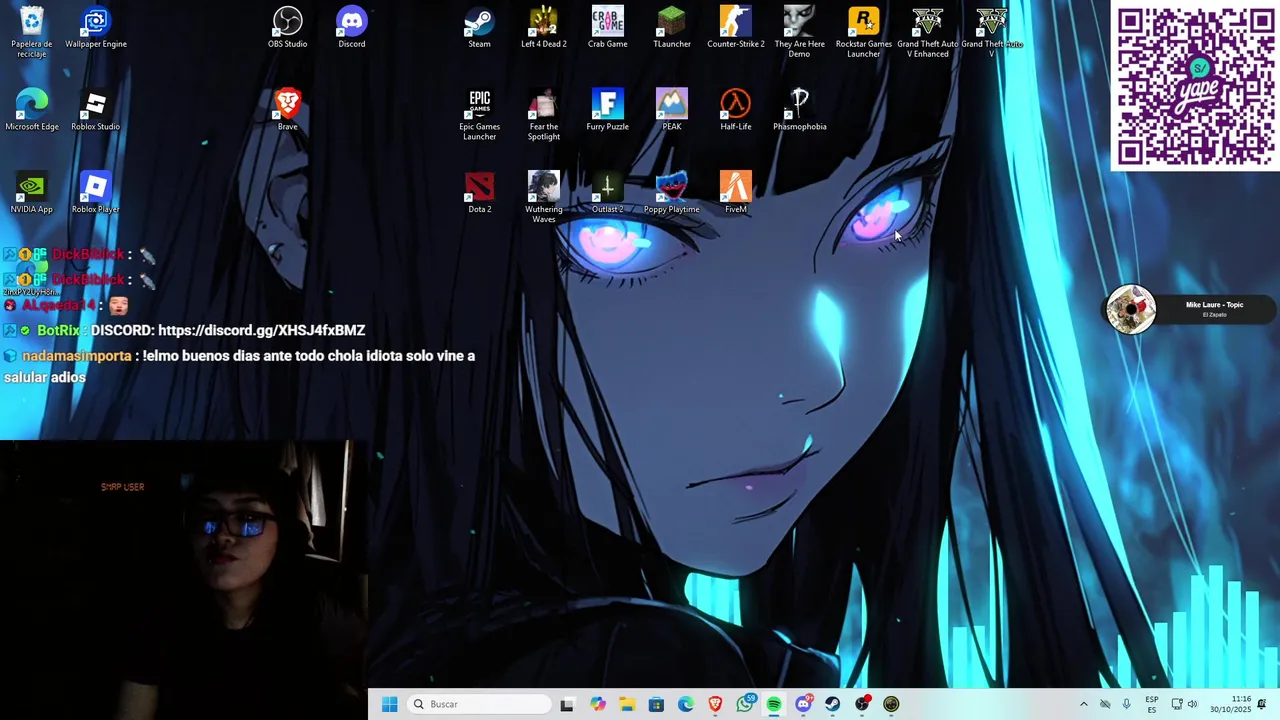Open the ESP ES language switcher

pos(1152,704)
